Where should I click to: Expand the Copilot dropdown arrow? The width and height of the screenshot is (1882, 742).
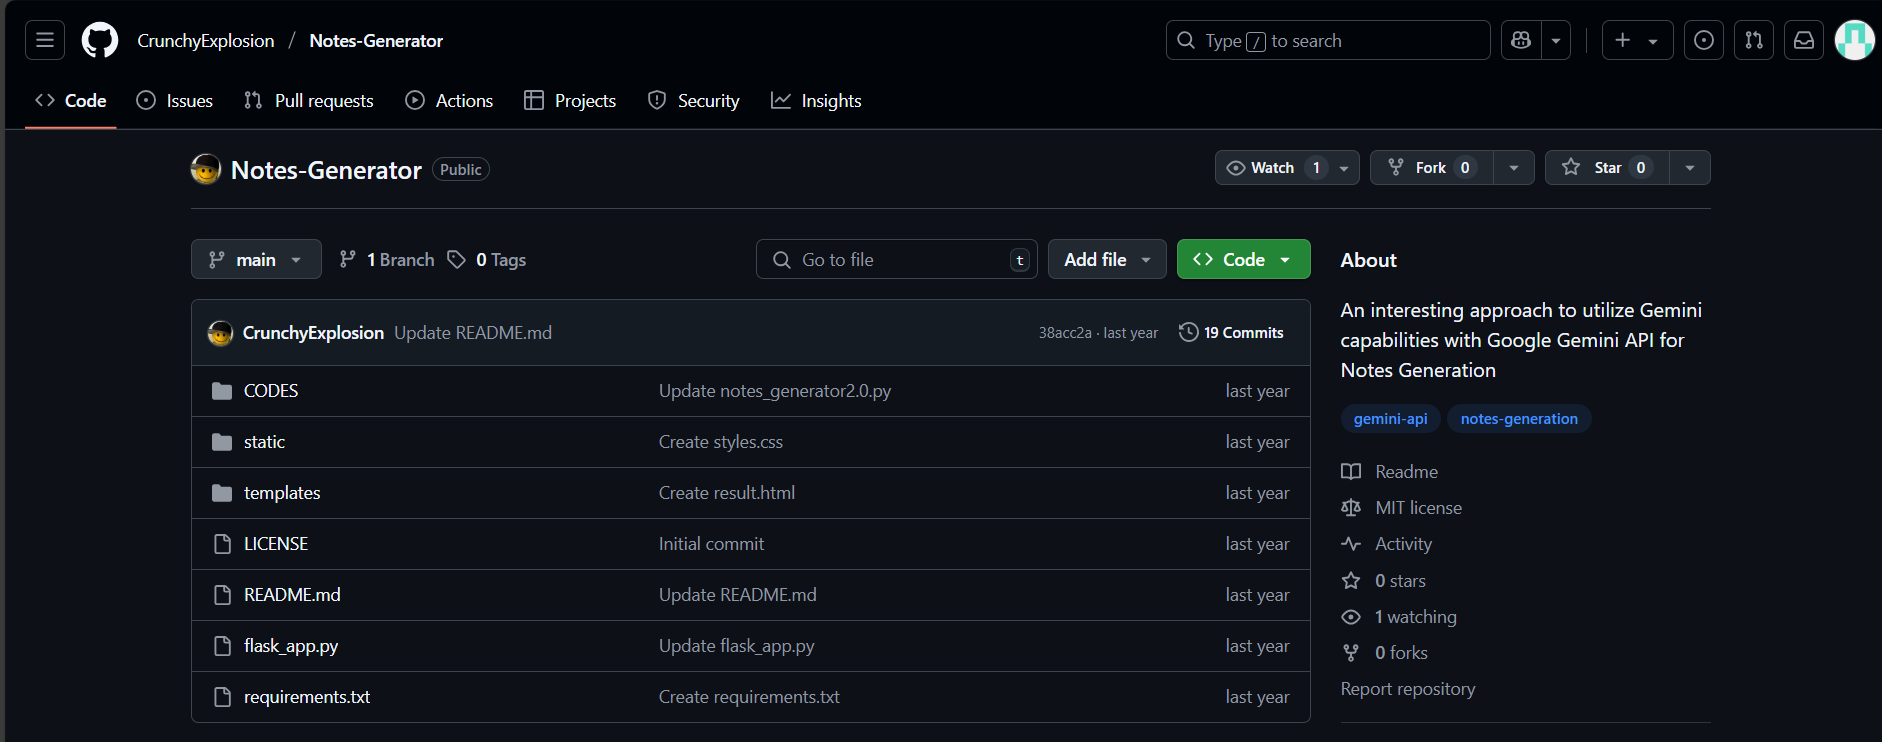1556,40
